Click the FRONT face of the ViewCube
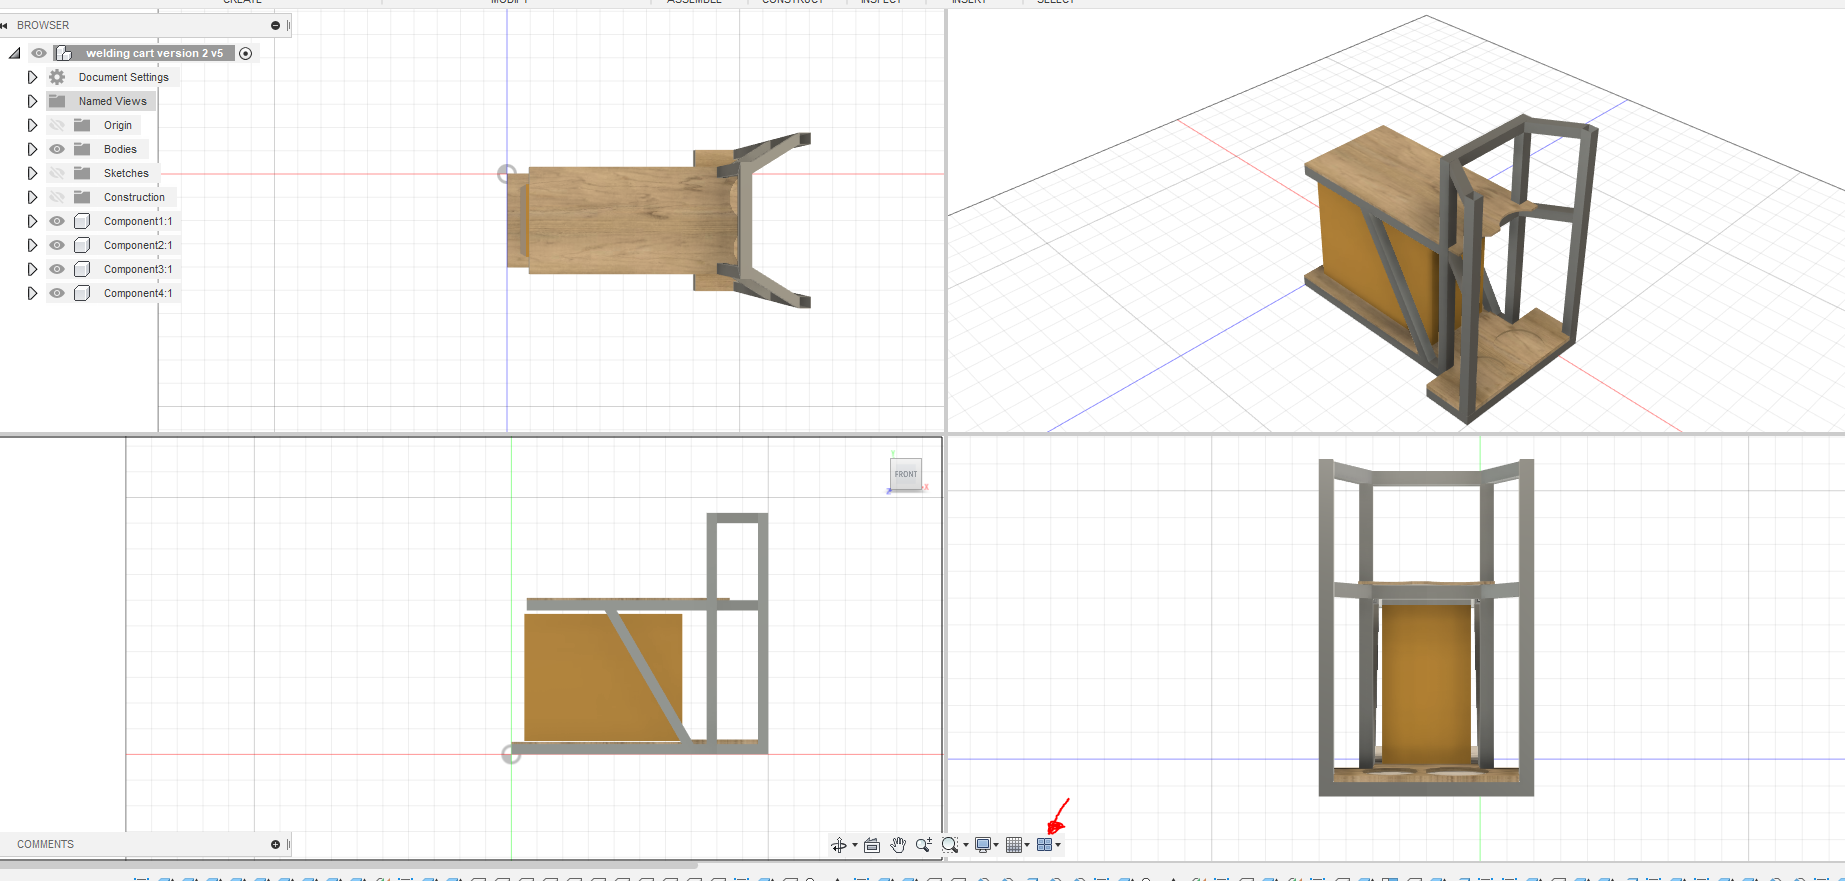 (x=906, y=474)
